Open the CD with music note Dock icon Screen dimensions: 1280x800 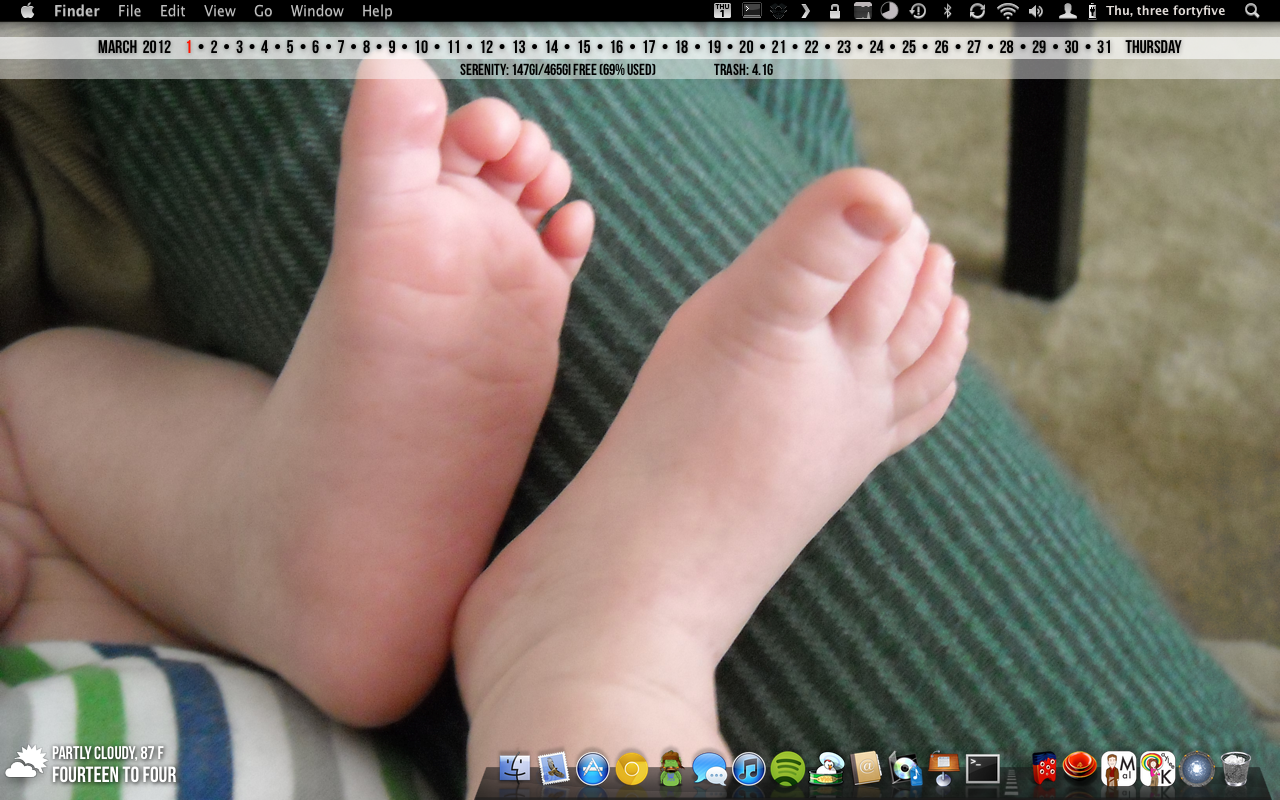coord(905,768)
